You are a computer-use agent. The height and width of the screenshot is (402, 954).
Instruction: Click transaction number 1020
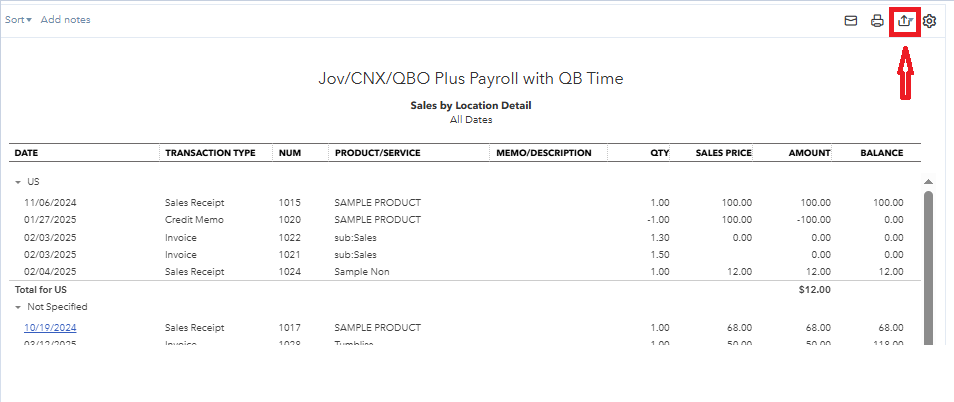(290, 220)
